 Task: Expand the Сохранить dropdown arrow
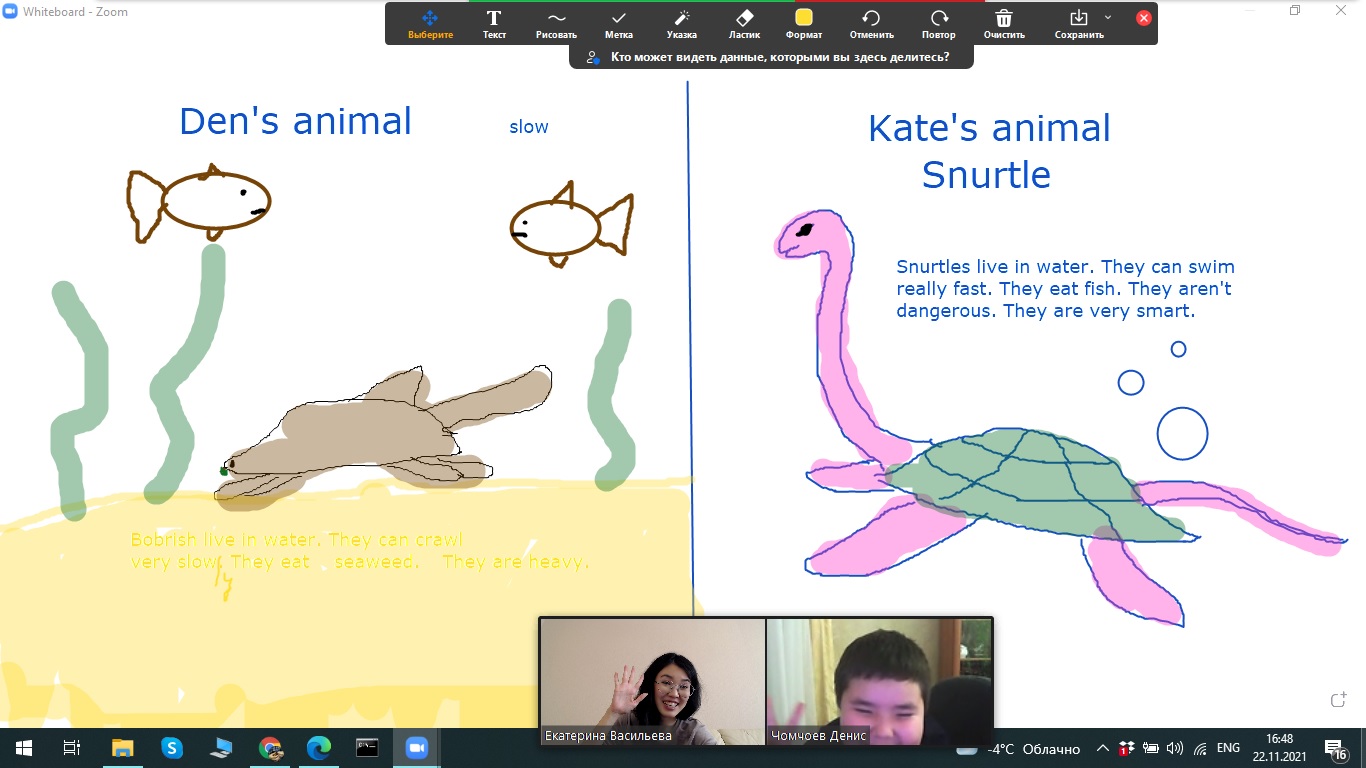[1108, 17]
